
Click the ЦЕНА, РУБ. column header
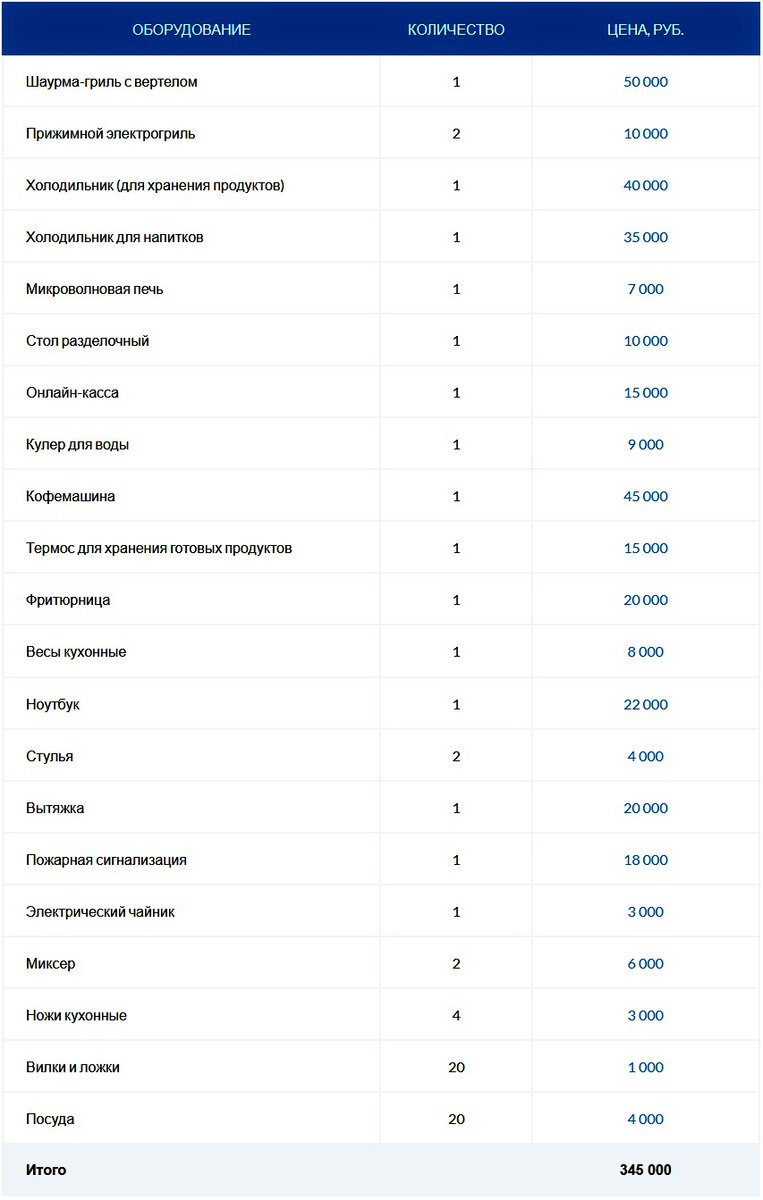coord(645,30)
